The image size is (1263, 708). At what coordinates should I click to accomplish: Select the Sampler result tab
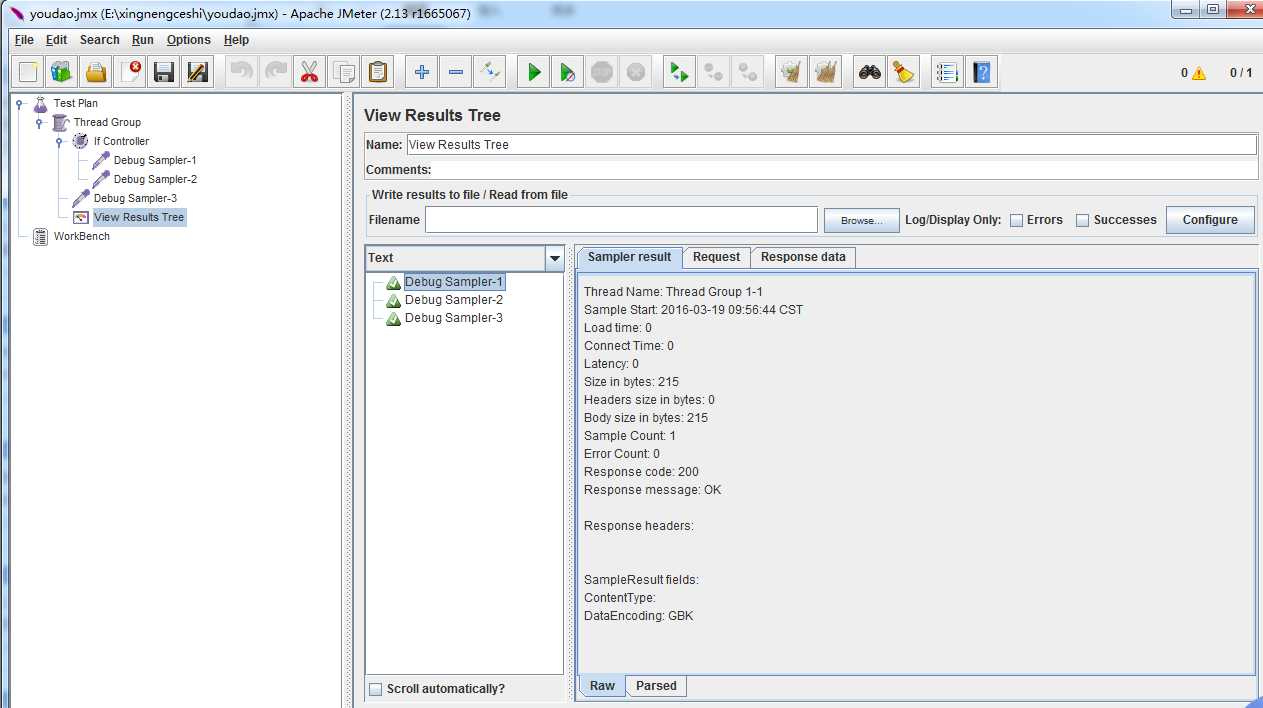[629, 257]
